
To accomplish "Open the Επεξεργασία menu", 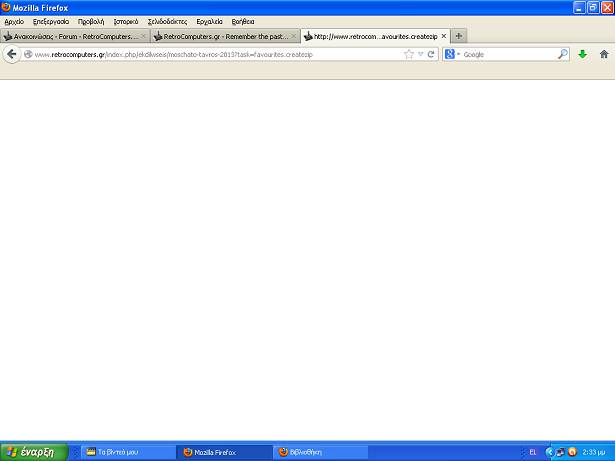I will 51,21.
